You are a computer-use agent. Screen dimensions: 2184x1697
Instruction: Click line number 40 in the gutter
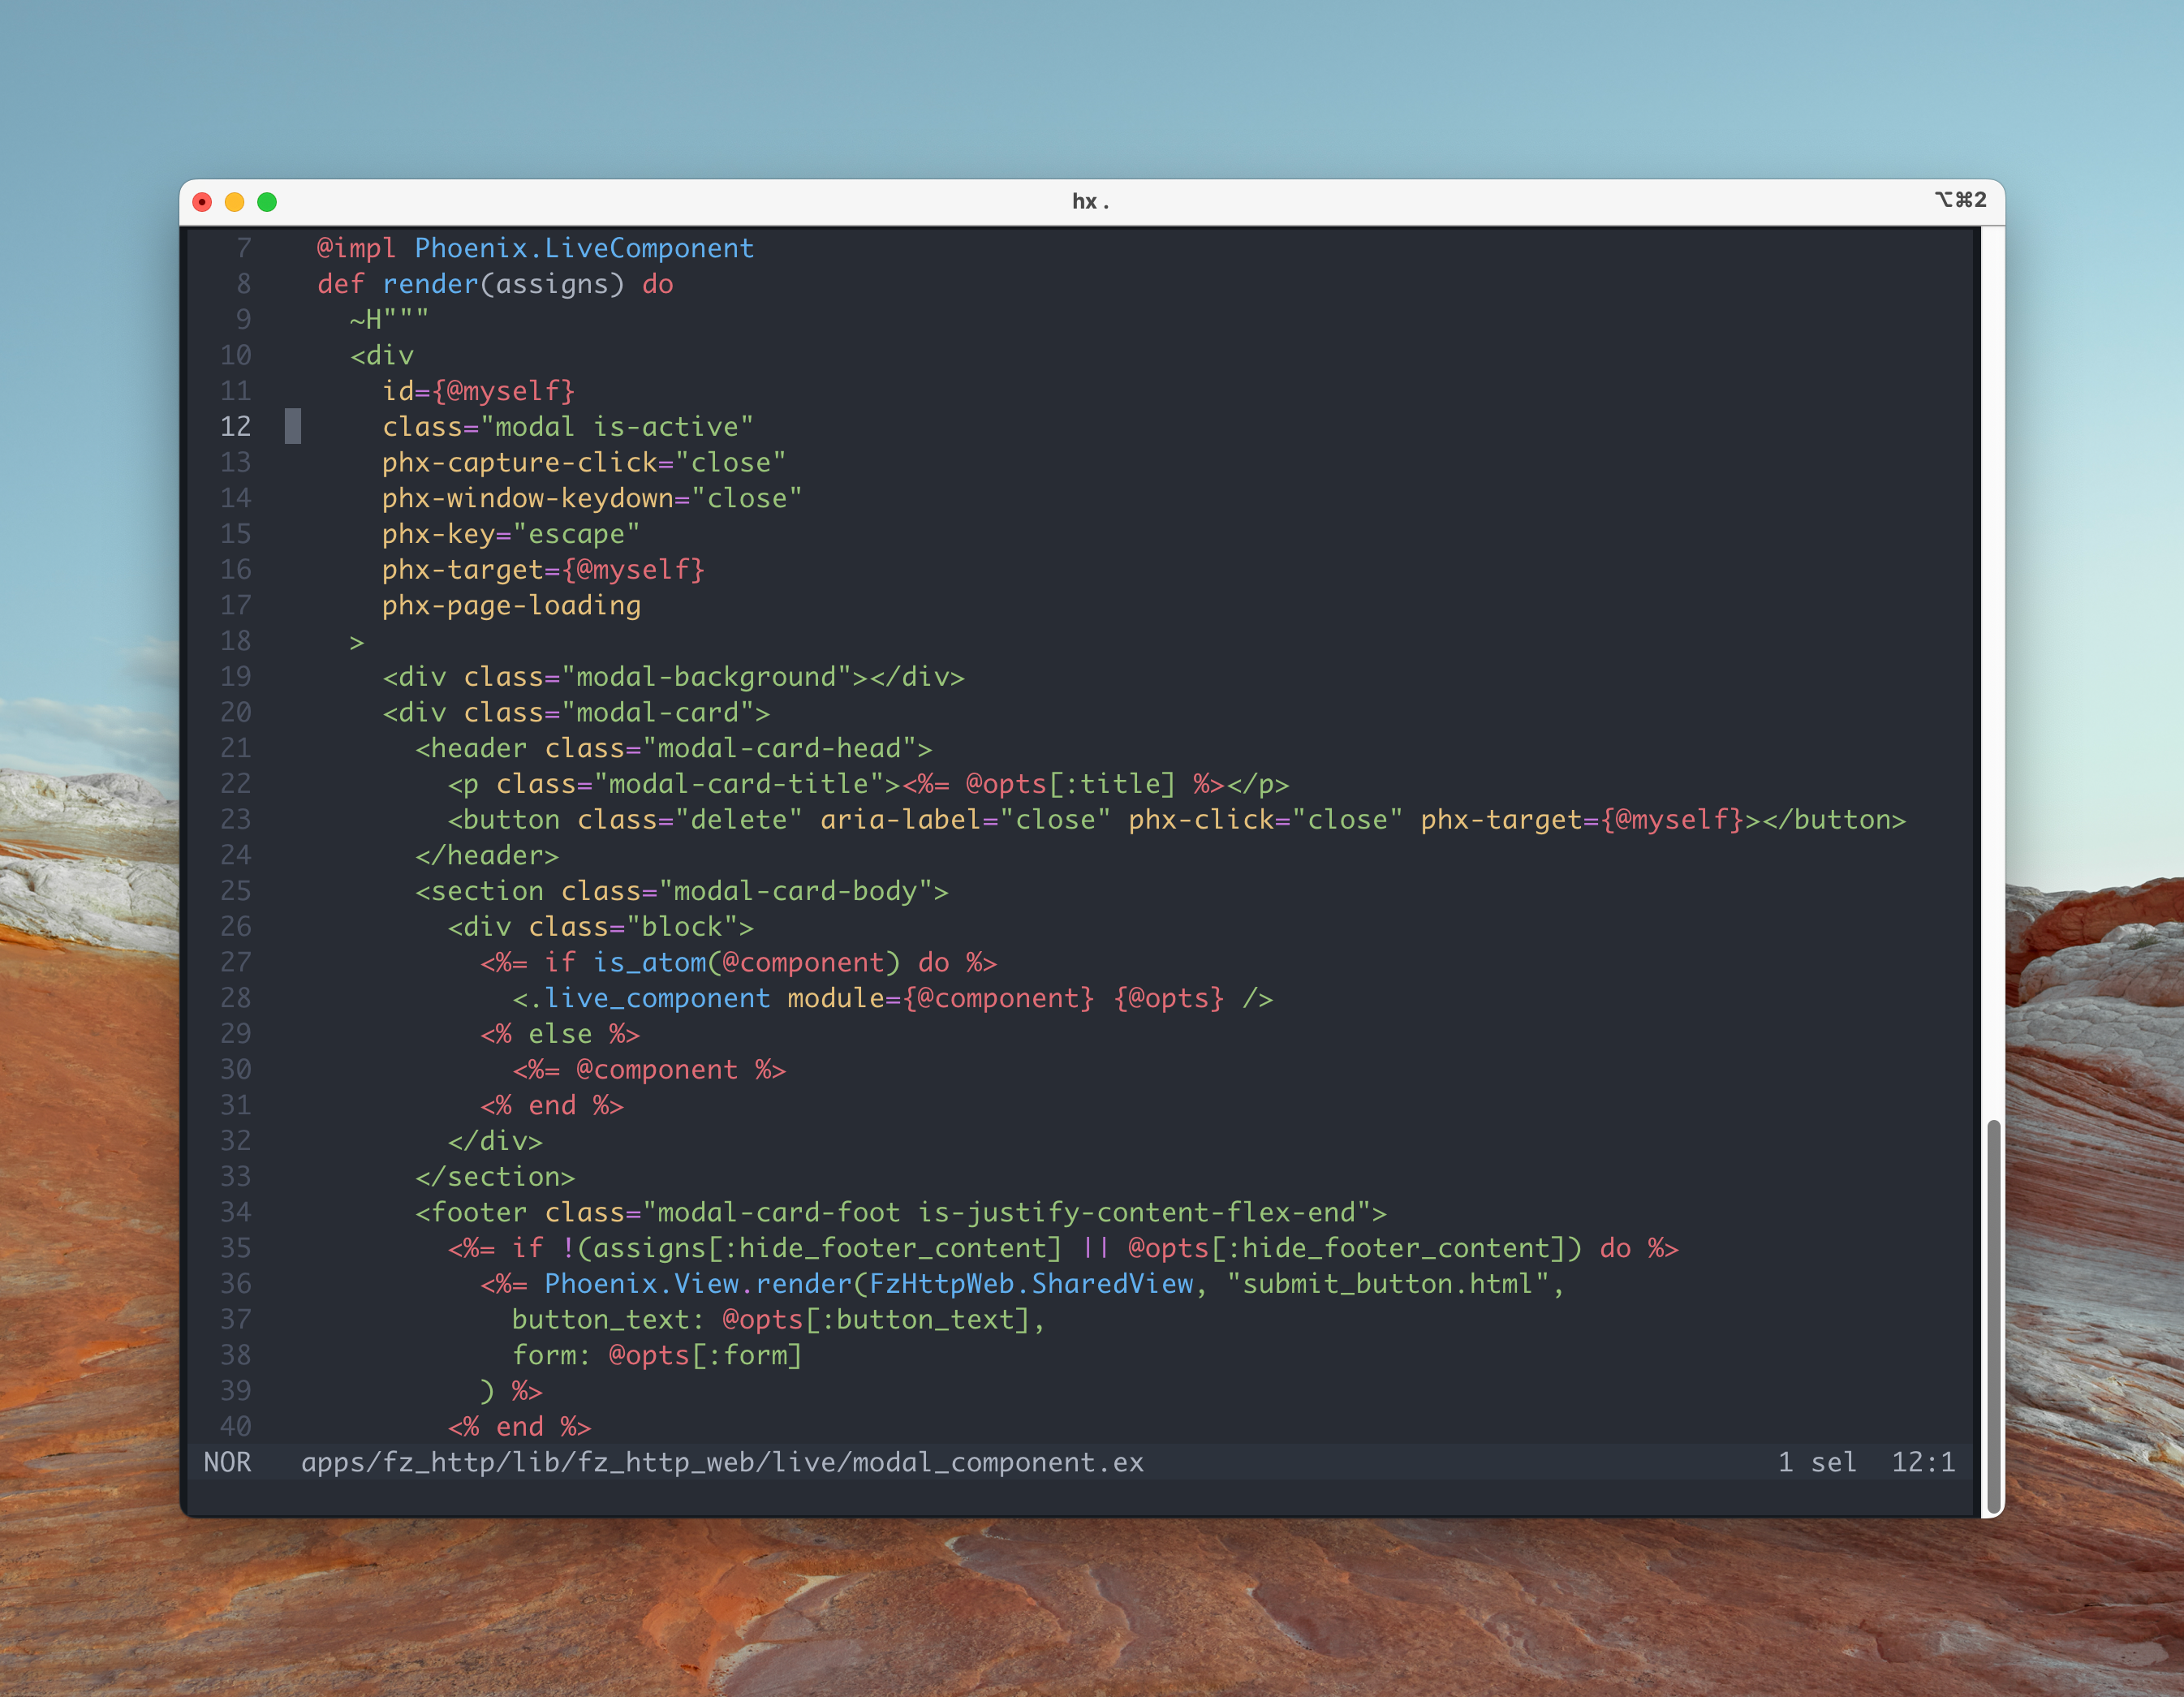[236, 1426]
